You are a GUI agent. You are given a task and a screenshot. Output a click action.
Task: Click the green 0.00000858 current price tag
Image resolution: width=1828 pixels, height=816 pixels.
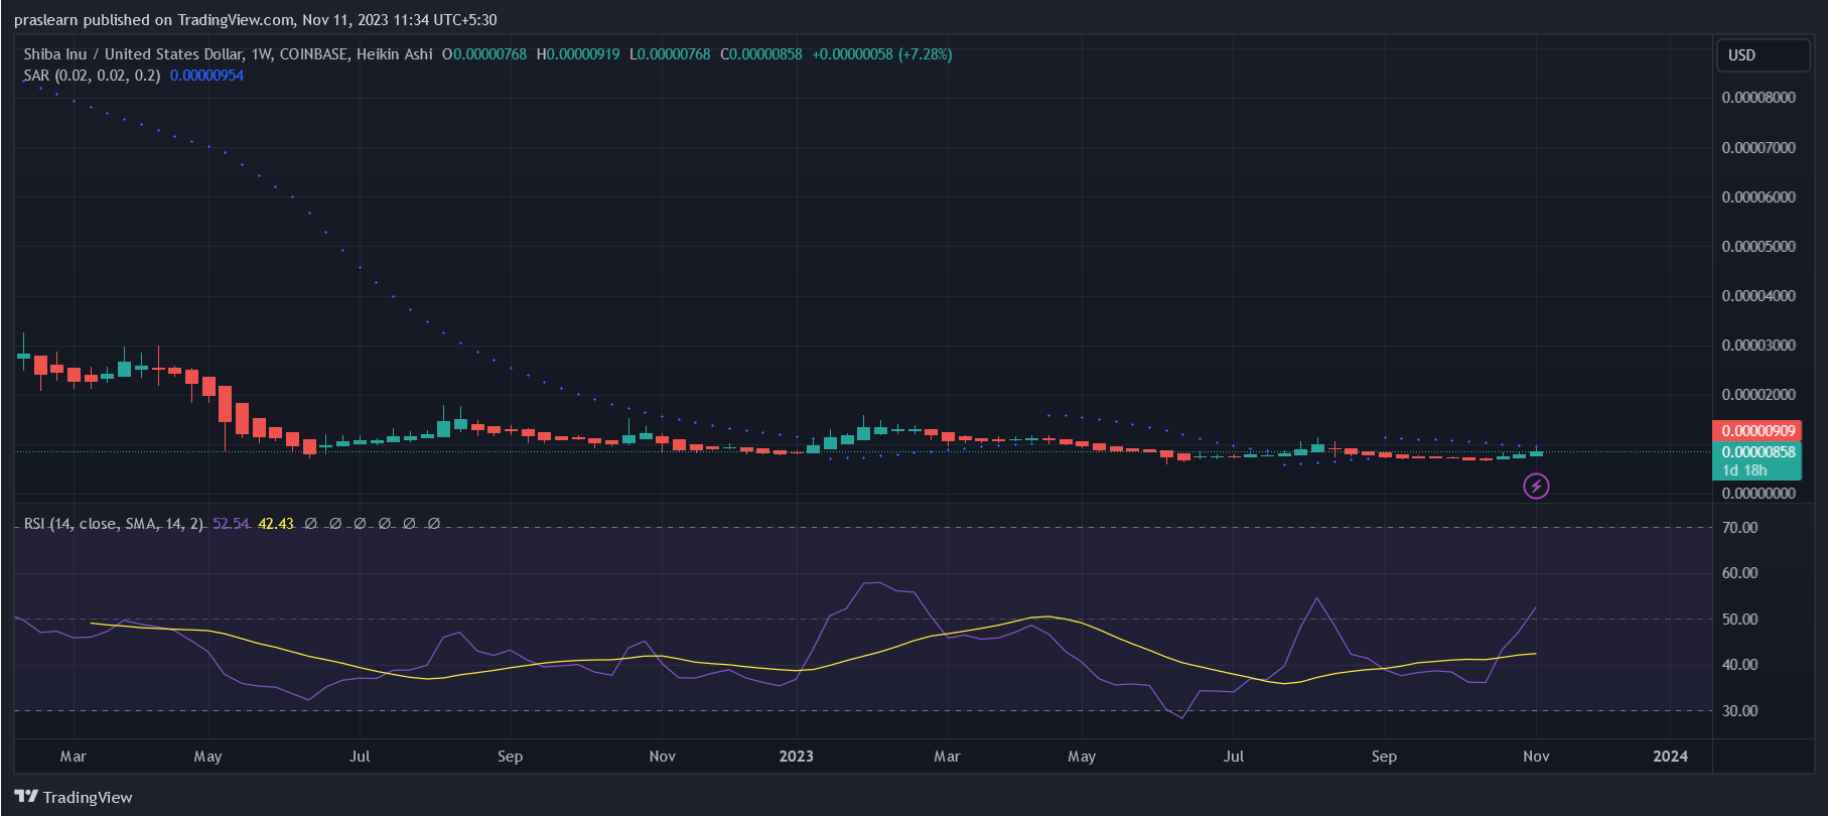click(x=1759, y=452)
